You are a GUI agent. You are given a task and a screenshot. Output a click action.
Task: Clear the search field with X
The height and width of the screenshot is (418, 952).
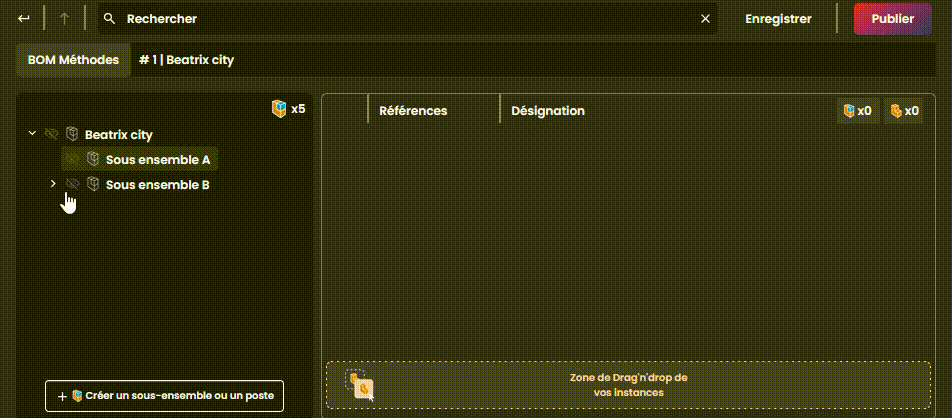(706, 19)
